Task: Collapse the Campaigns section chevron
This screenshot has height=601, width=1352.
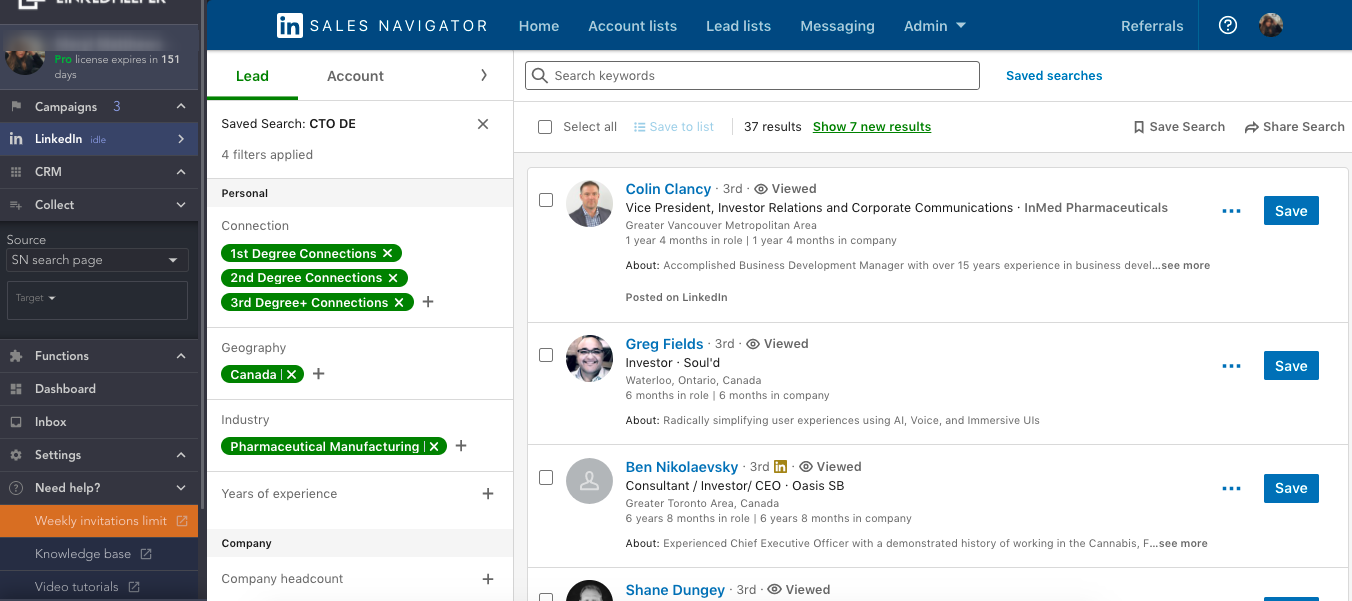Action: click(x=181, y=107)
